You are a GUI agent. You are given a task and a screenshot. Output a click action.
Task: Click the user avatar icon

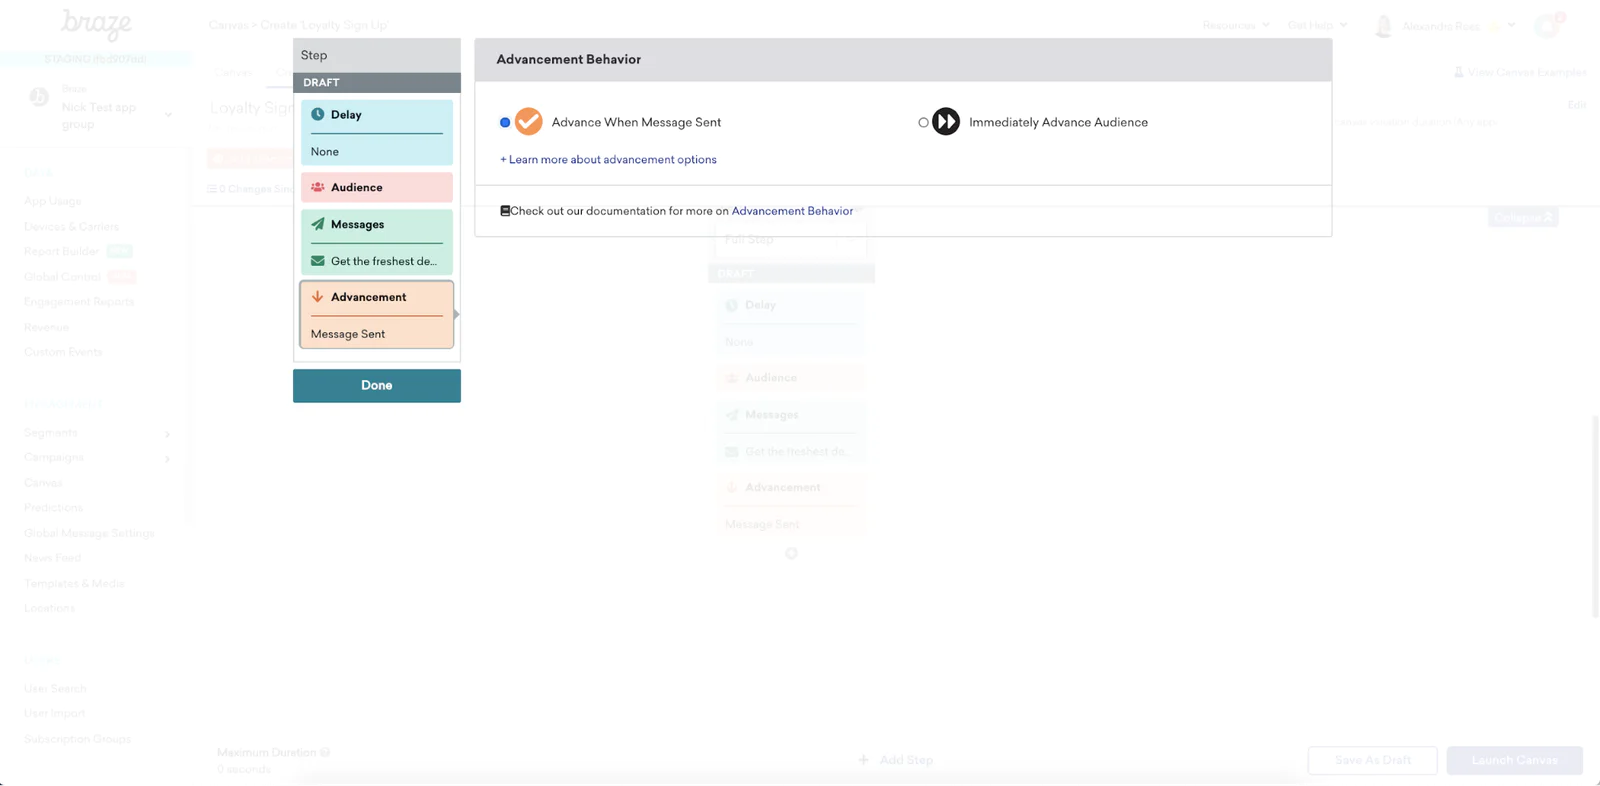[1384, 26]
